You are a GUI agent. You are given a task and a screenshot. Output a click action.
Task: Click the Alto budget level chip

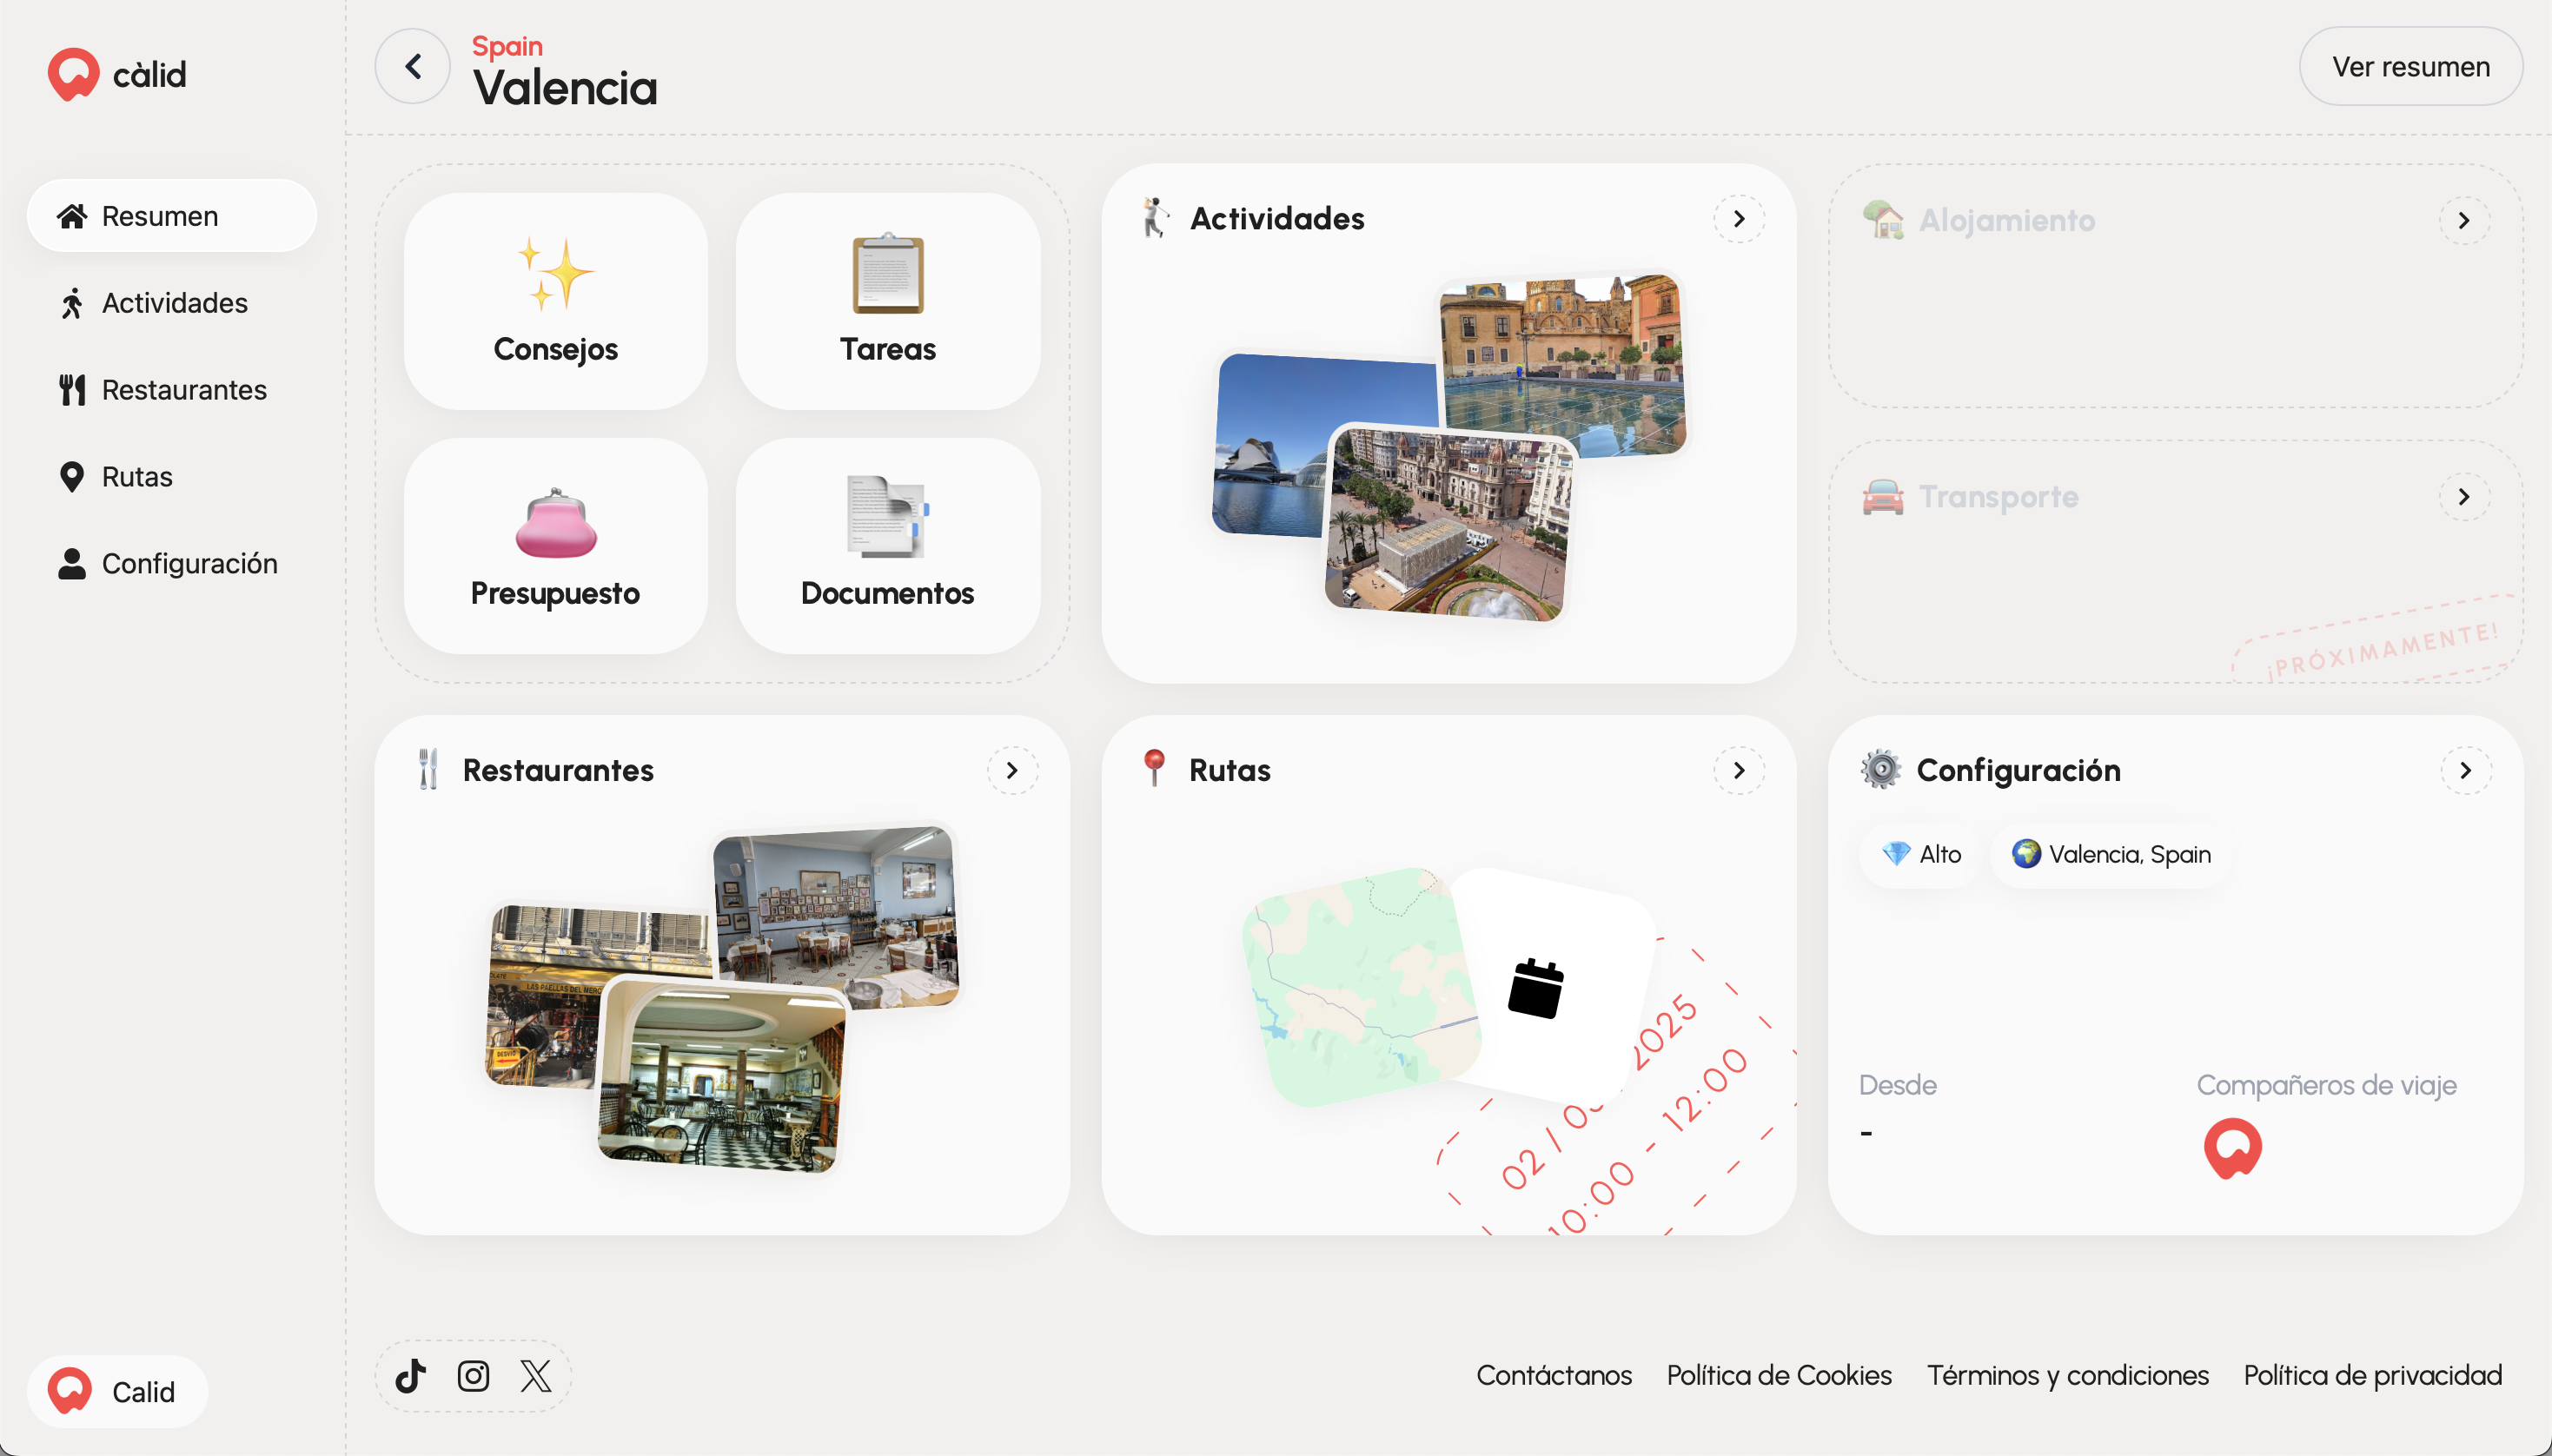coord(1920,854)
